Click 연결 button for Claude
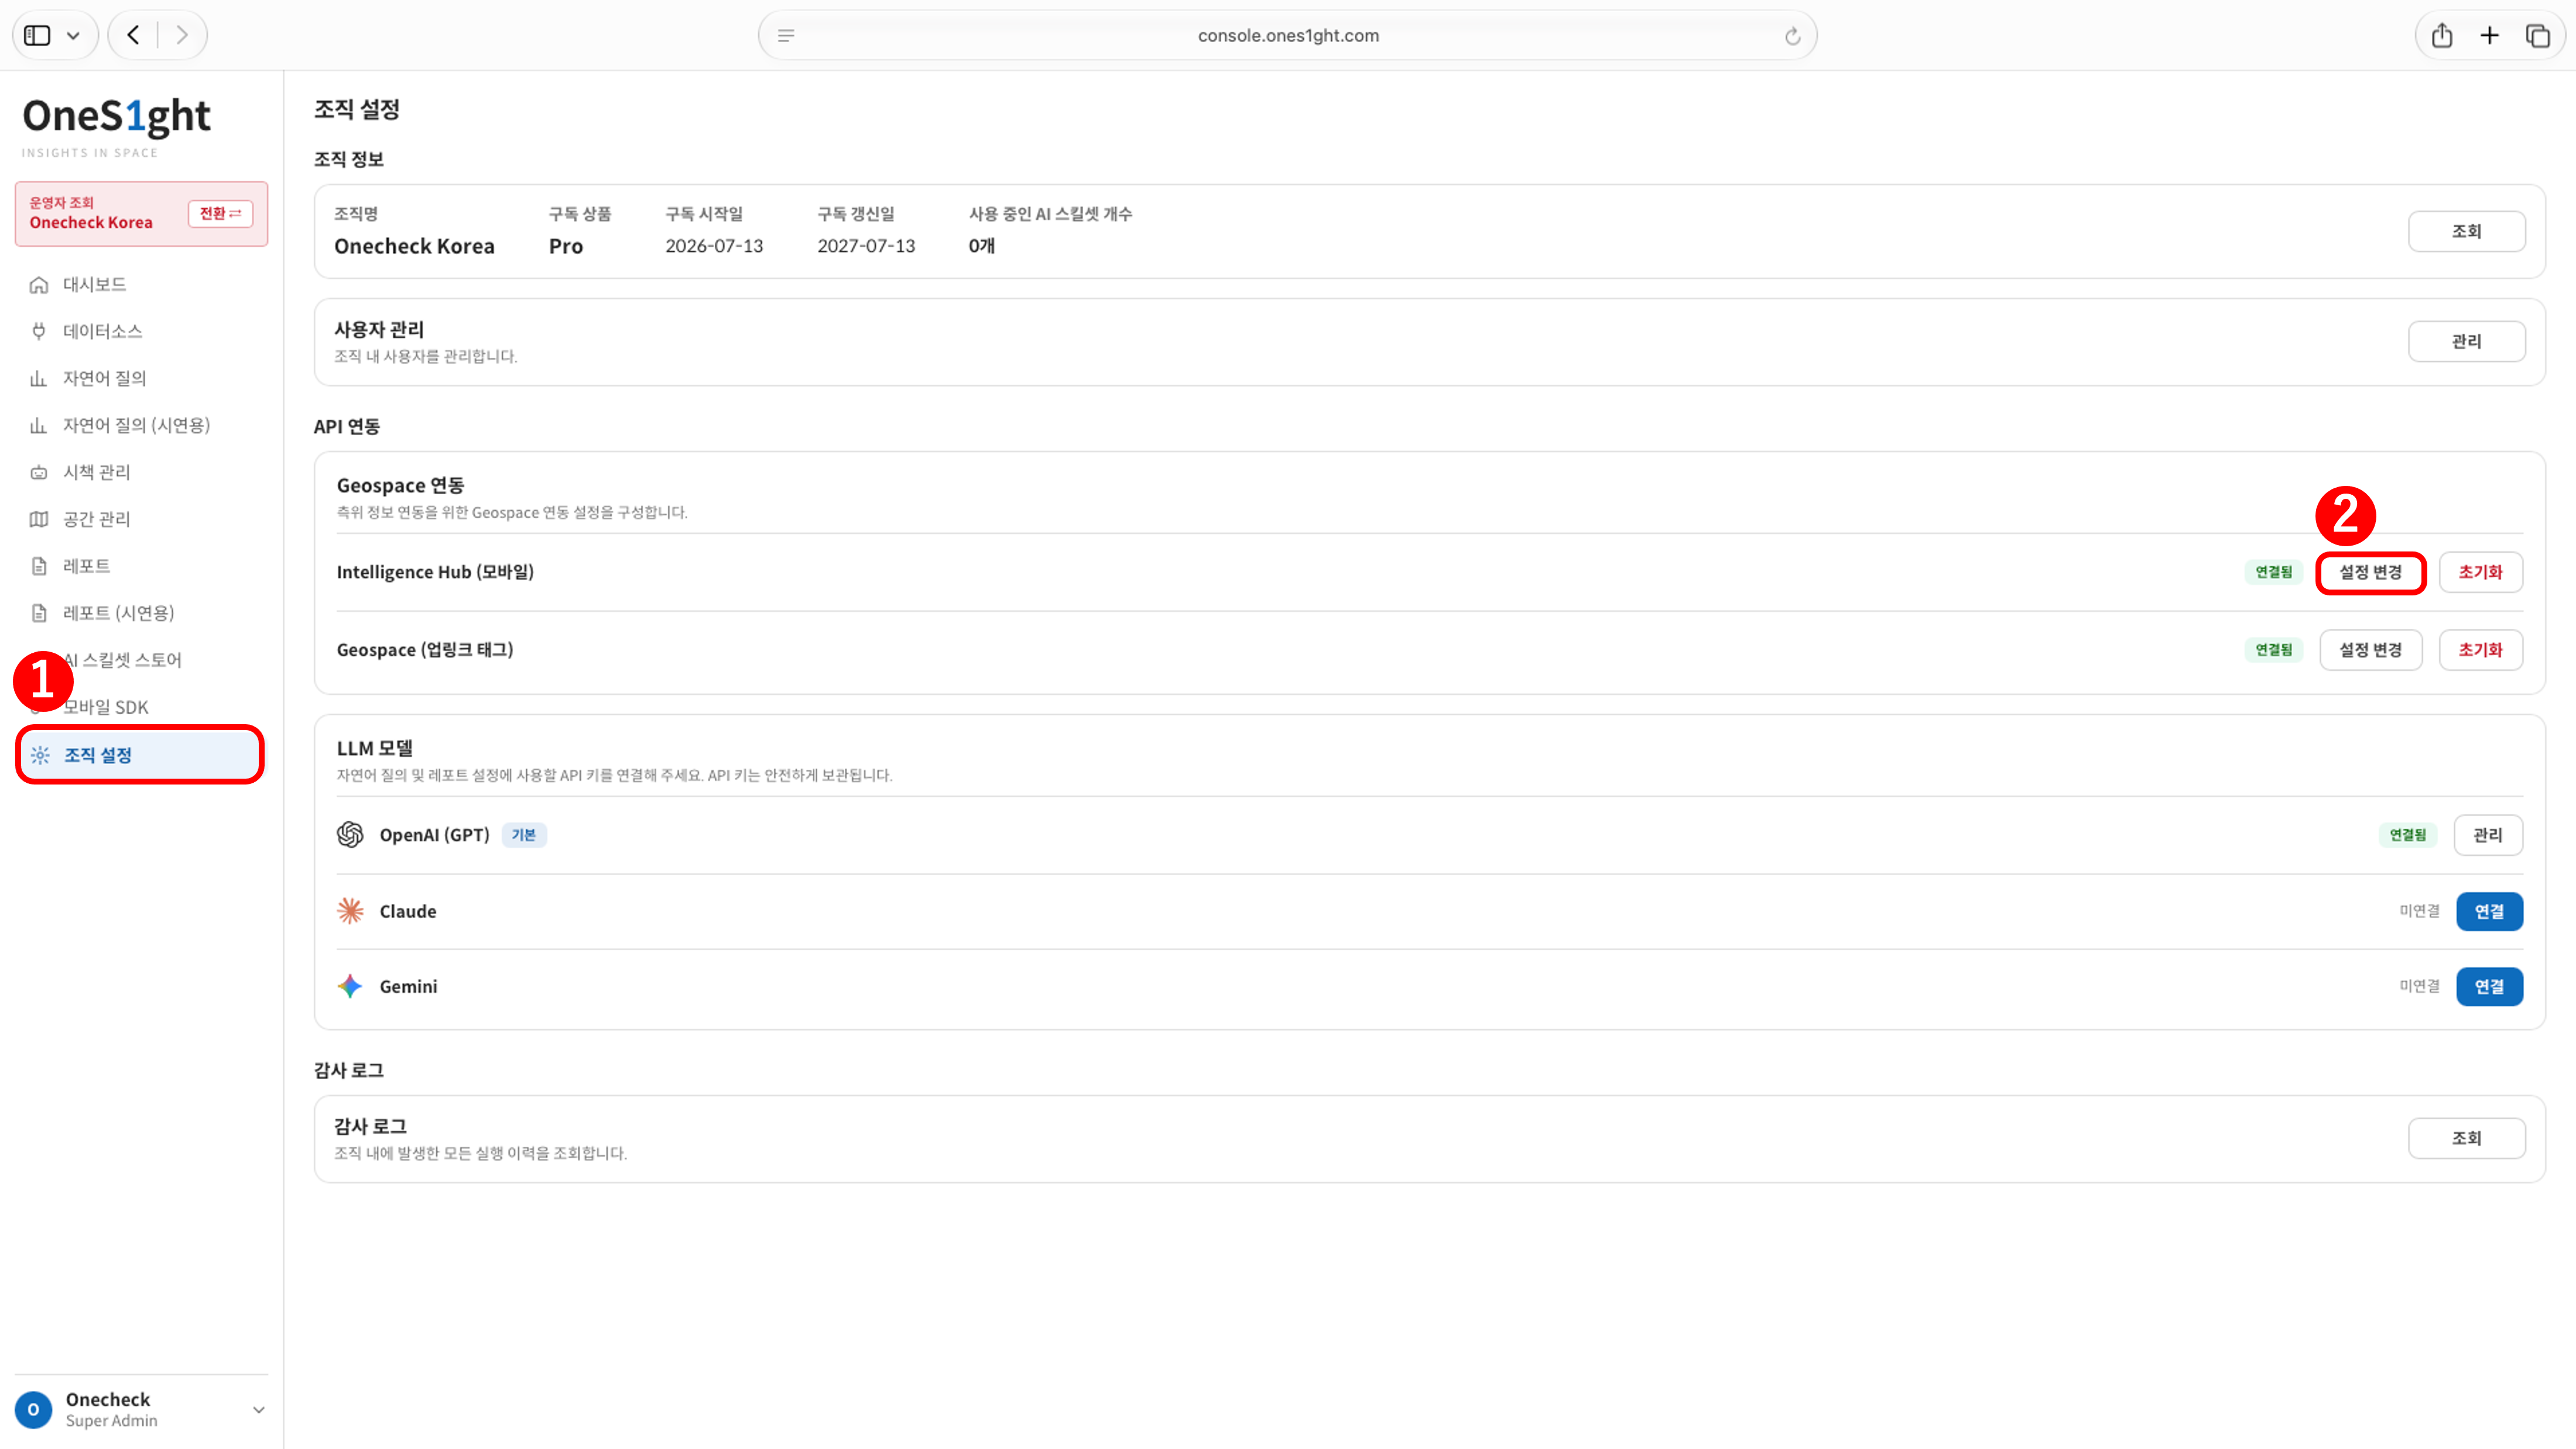The image size is (2576, 1449). point(2489,912)
